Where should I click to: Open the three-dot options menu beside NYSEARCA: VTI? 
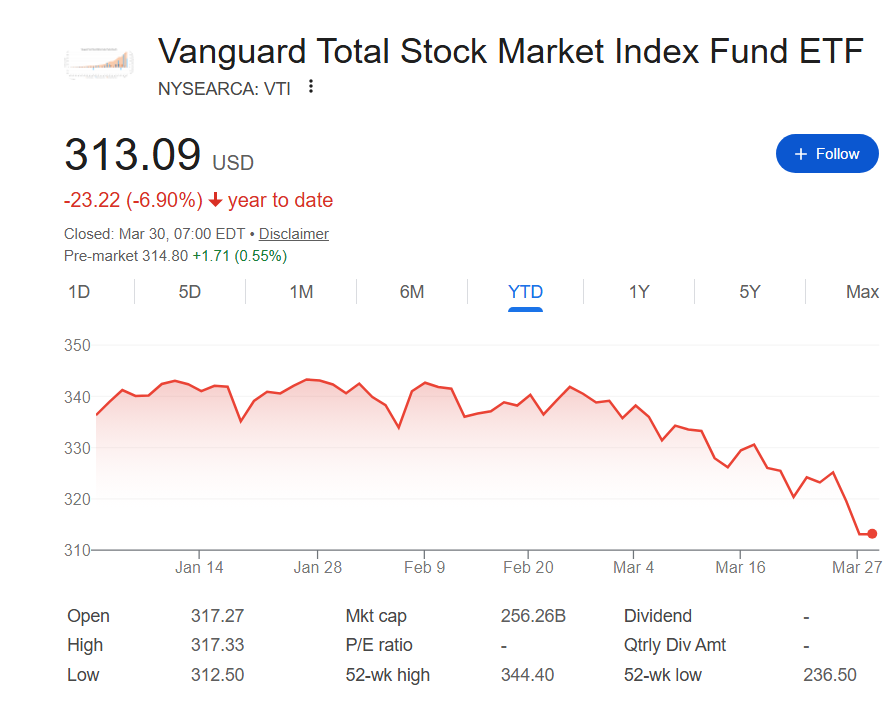[310, 88]
